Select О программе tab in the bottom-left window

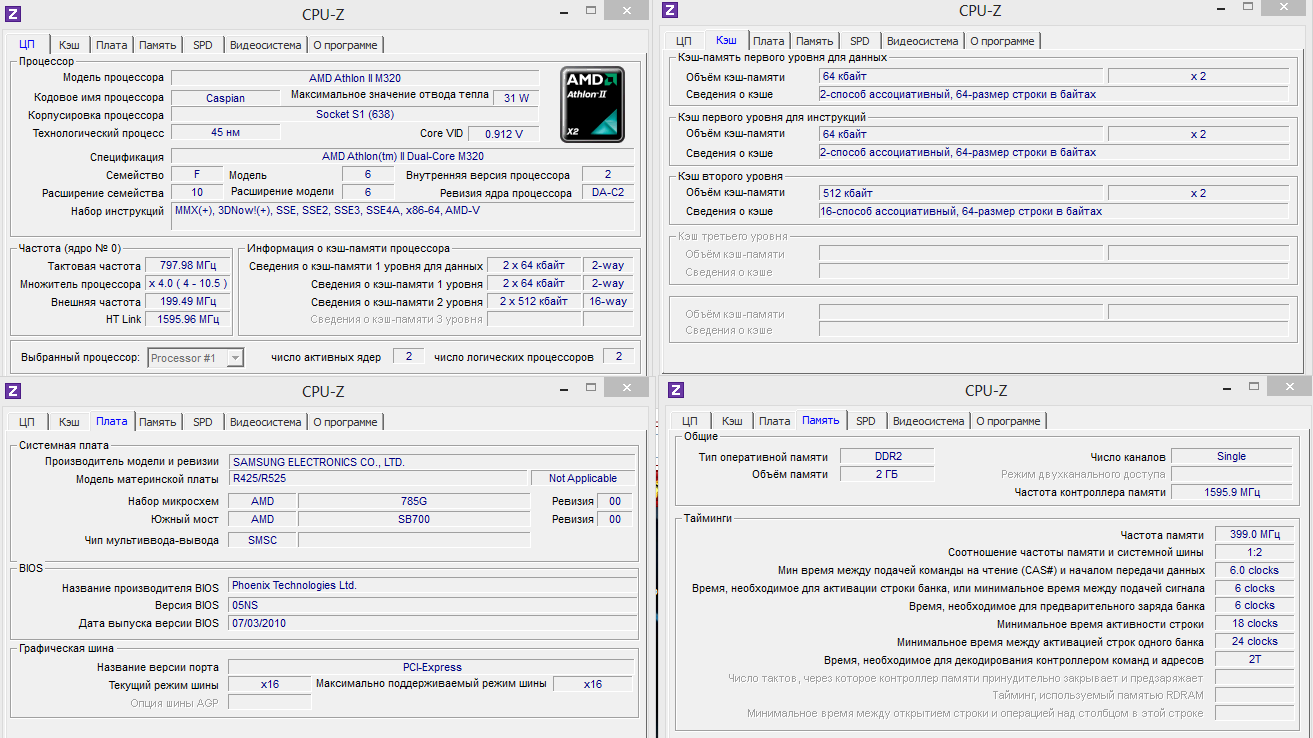(345, 422)
